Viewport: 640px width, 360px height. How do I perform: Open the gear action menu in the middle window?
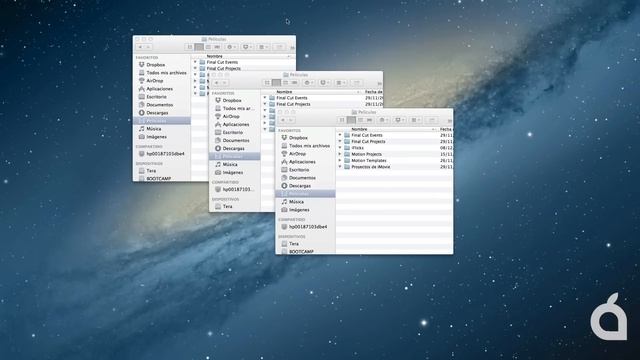coord(309,83)
